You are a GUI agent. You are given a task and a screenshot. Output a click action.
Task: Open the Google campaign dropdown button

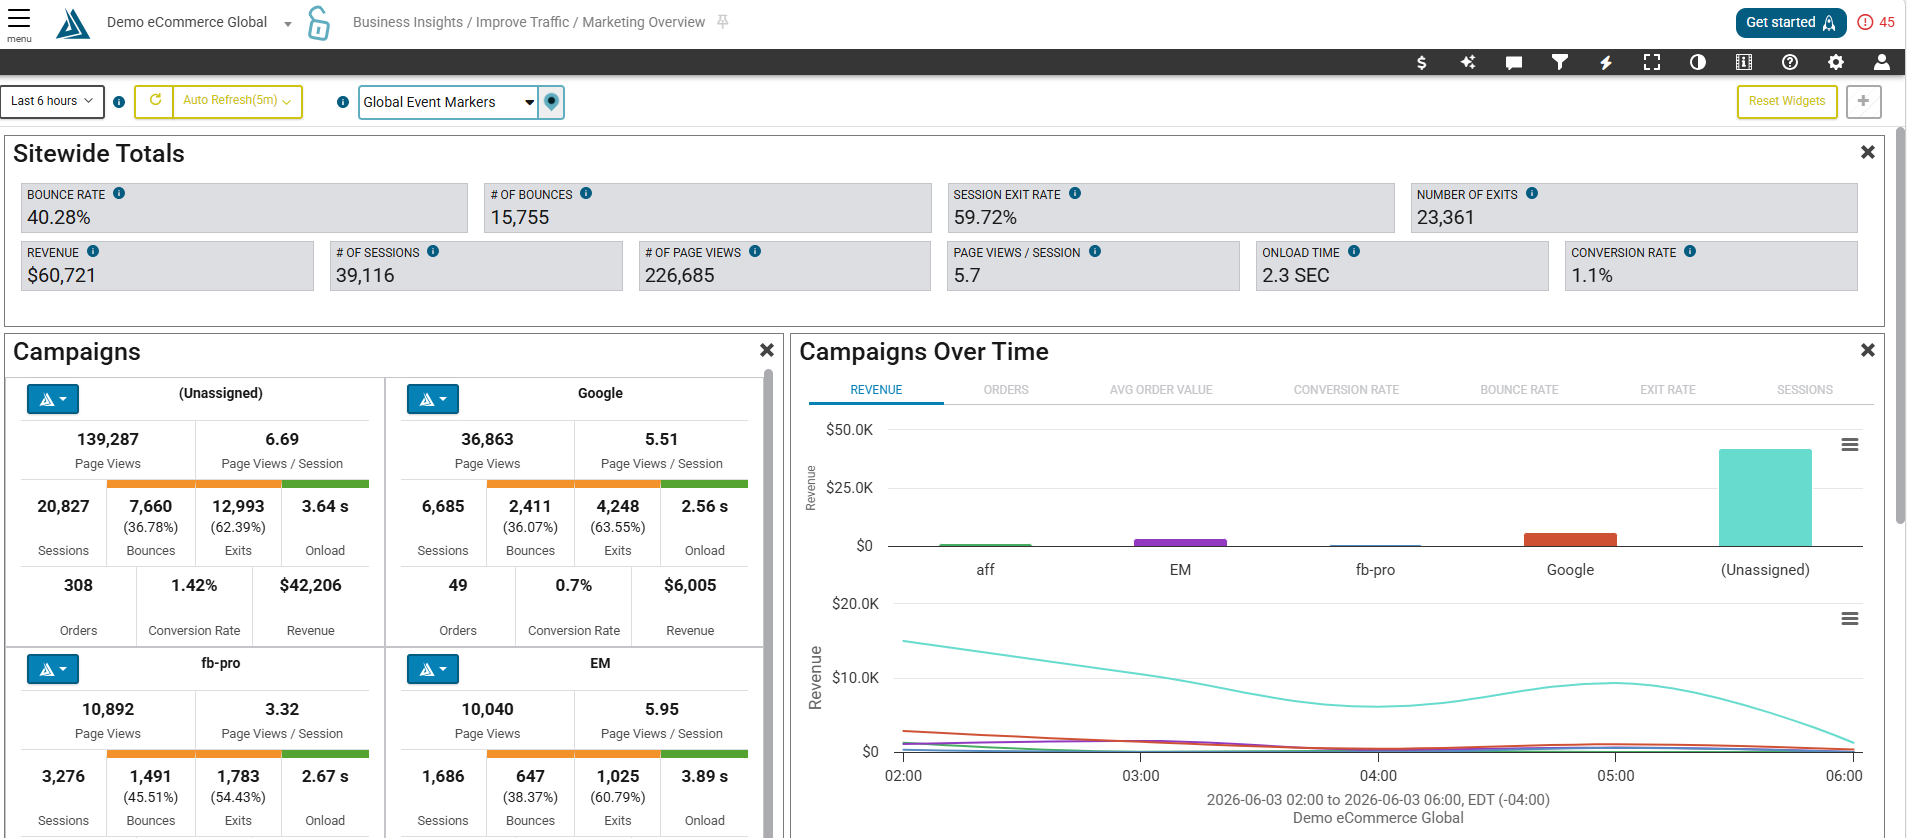click(433, 399)
